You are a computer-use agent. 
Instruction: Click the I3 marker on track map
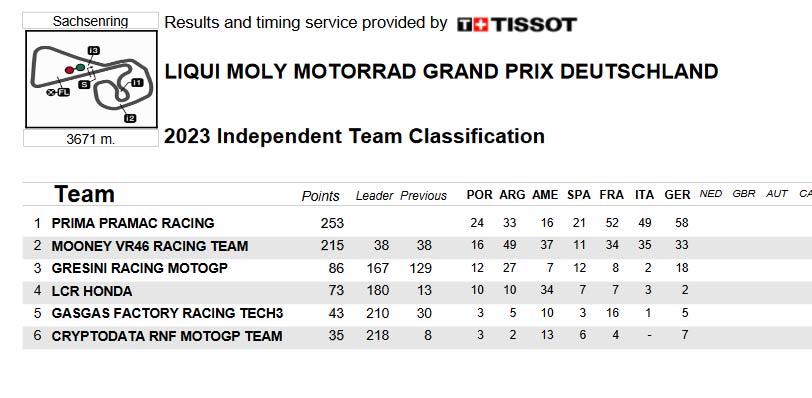coord(94,50)
